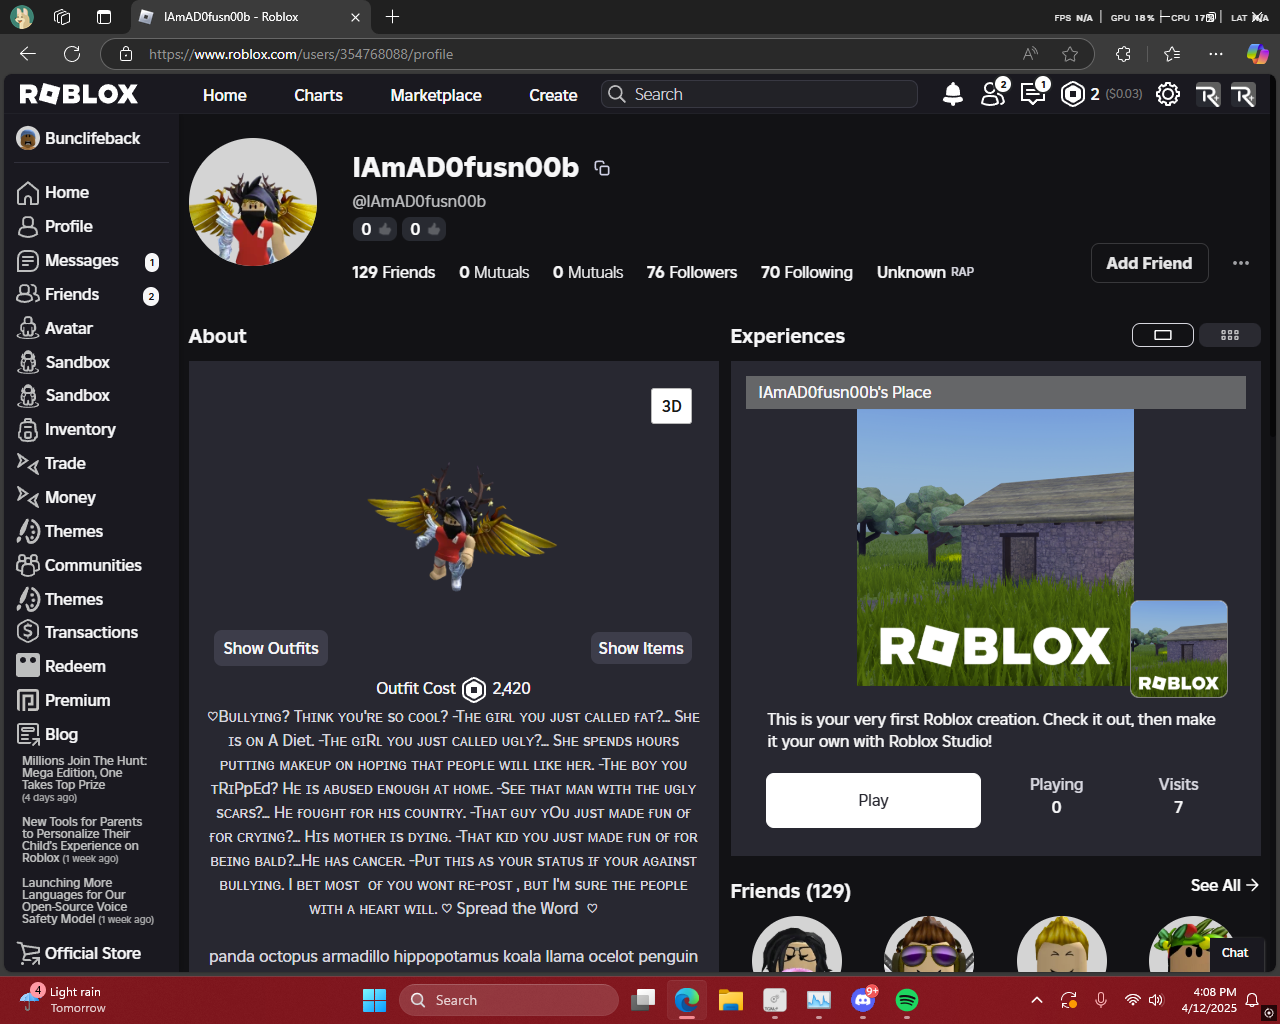Screen dimensions: 1280x1024
Task: Open Create in the top navigation
Action: [x=553, y=95]
